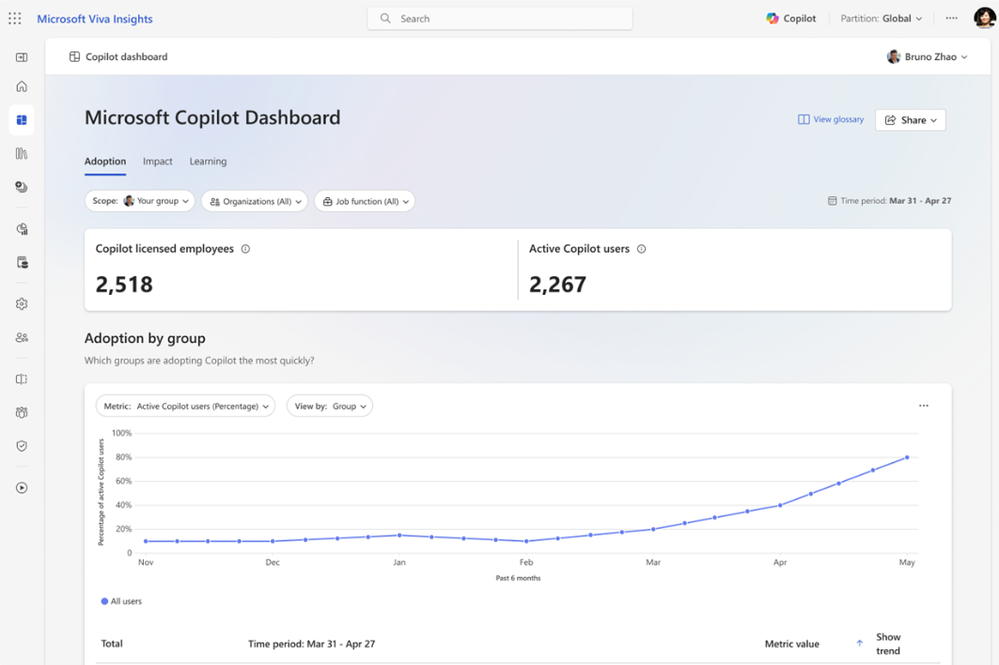Click the 2,518 licensed employees value
The width and height of the screenshot is (999, 665).
click(x=124, y=284)
